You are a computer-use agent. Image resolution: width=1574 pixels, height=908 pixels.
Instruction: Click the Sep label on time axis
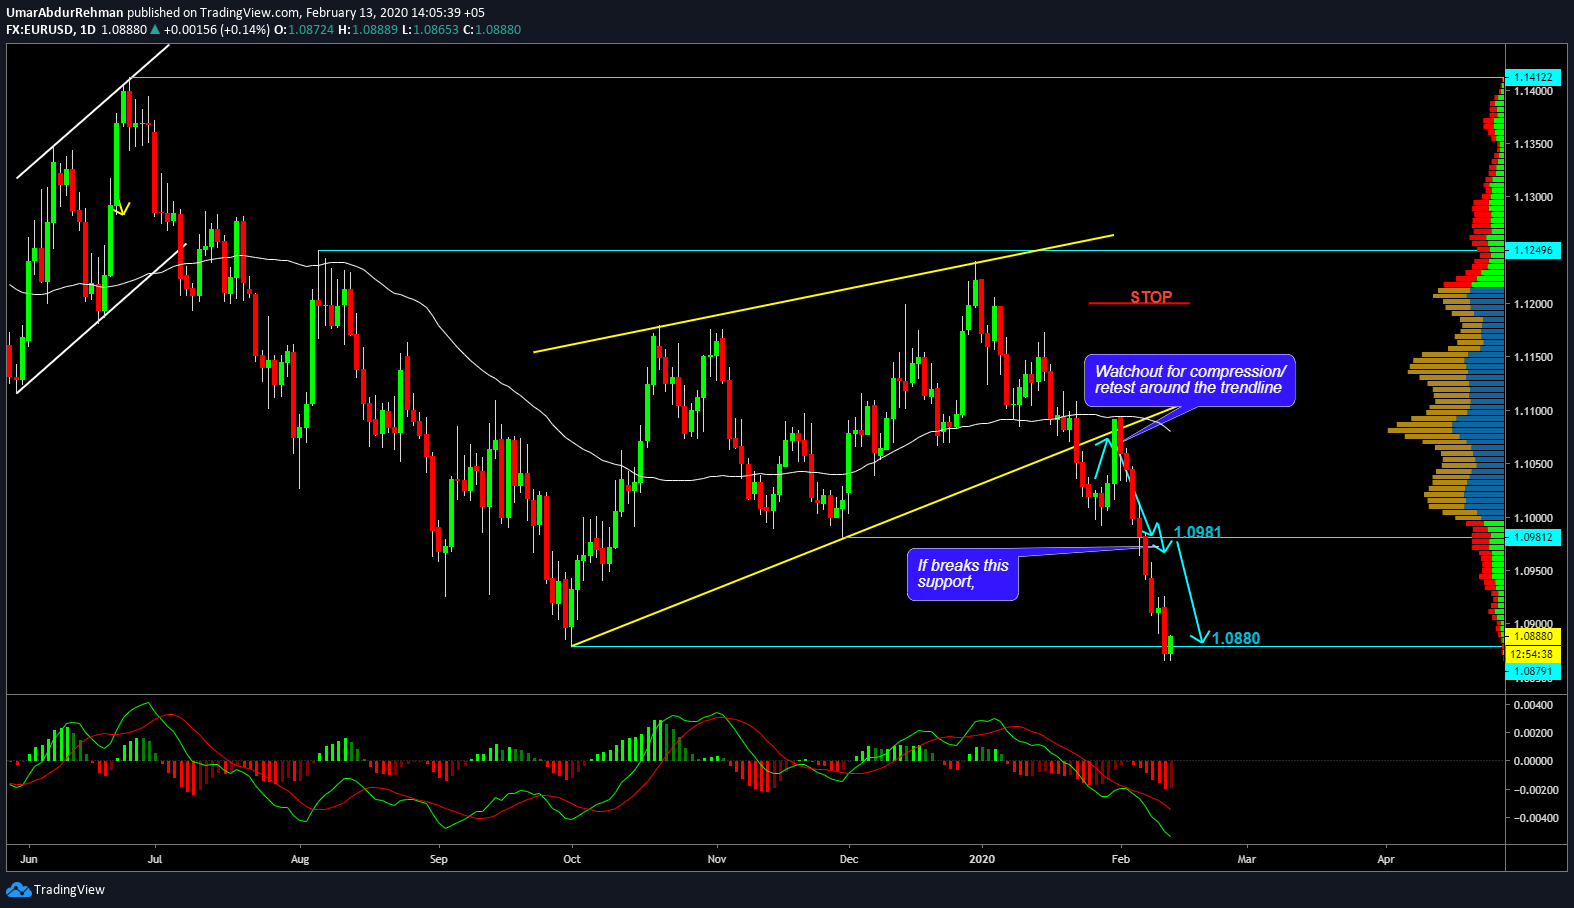point(439,859)
